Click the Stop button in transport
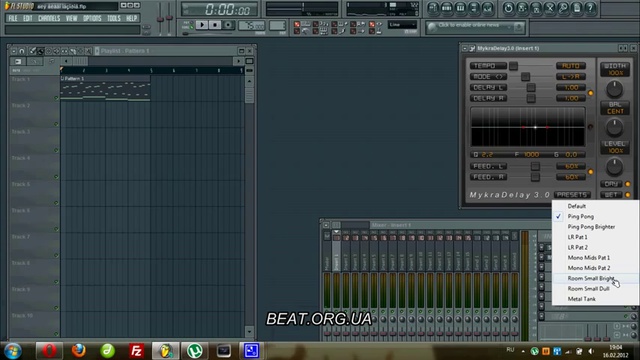Viewport: 640px width, 360px height. [215, 25]
